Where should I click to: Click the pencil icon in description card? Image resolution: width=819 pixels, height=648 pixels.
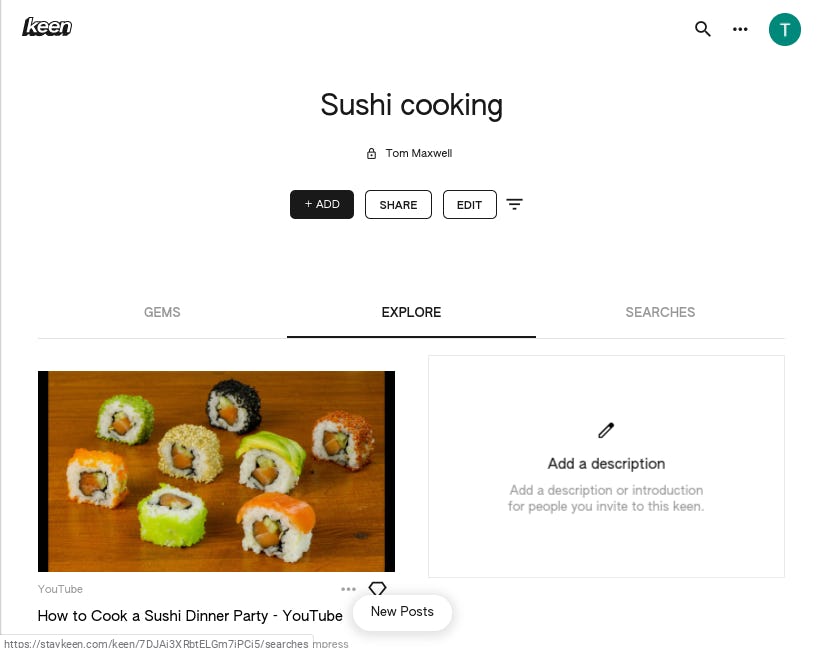click(606, 431)
